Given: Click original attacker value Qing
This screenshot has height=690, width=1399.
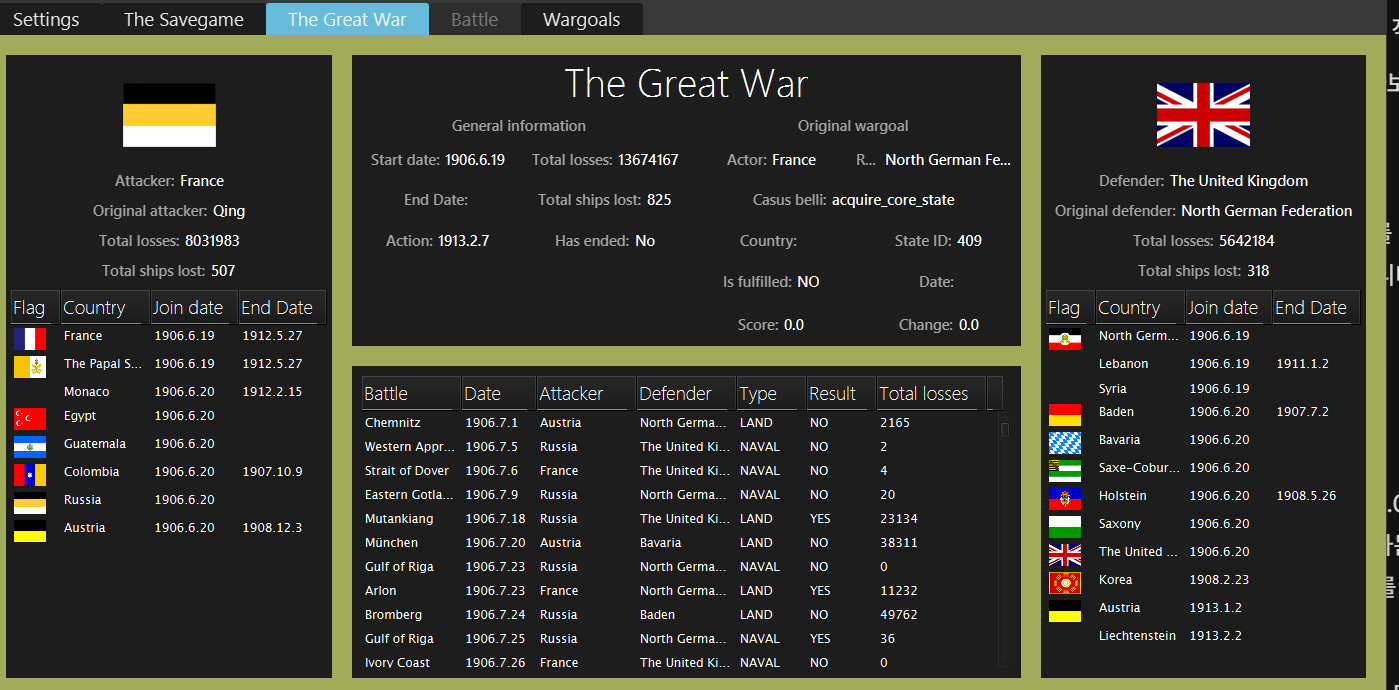Looking at the screenshot, I should click(x=229, y=211).
